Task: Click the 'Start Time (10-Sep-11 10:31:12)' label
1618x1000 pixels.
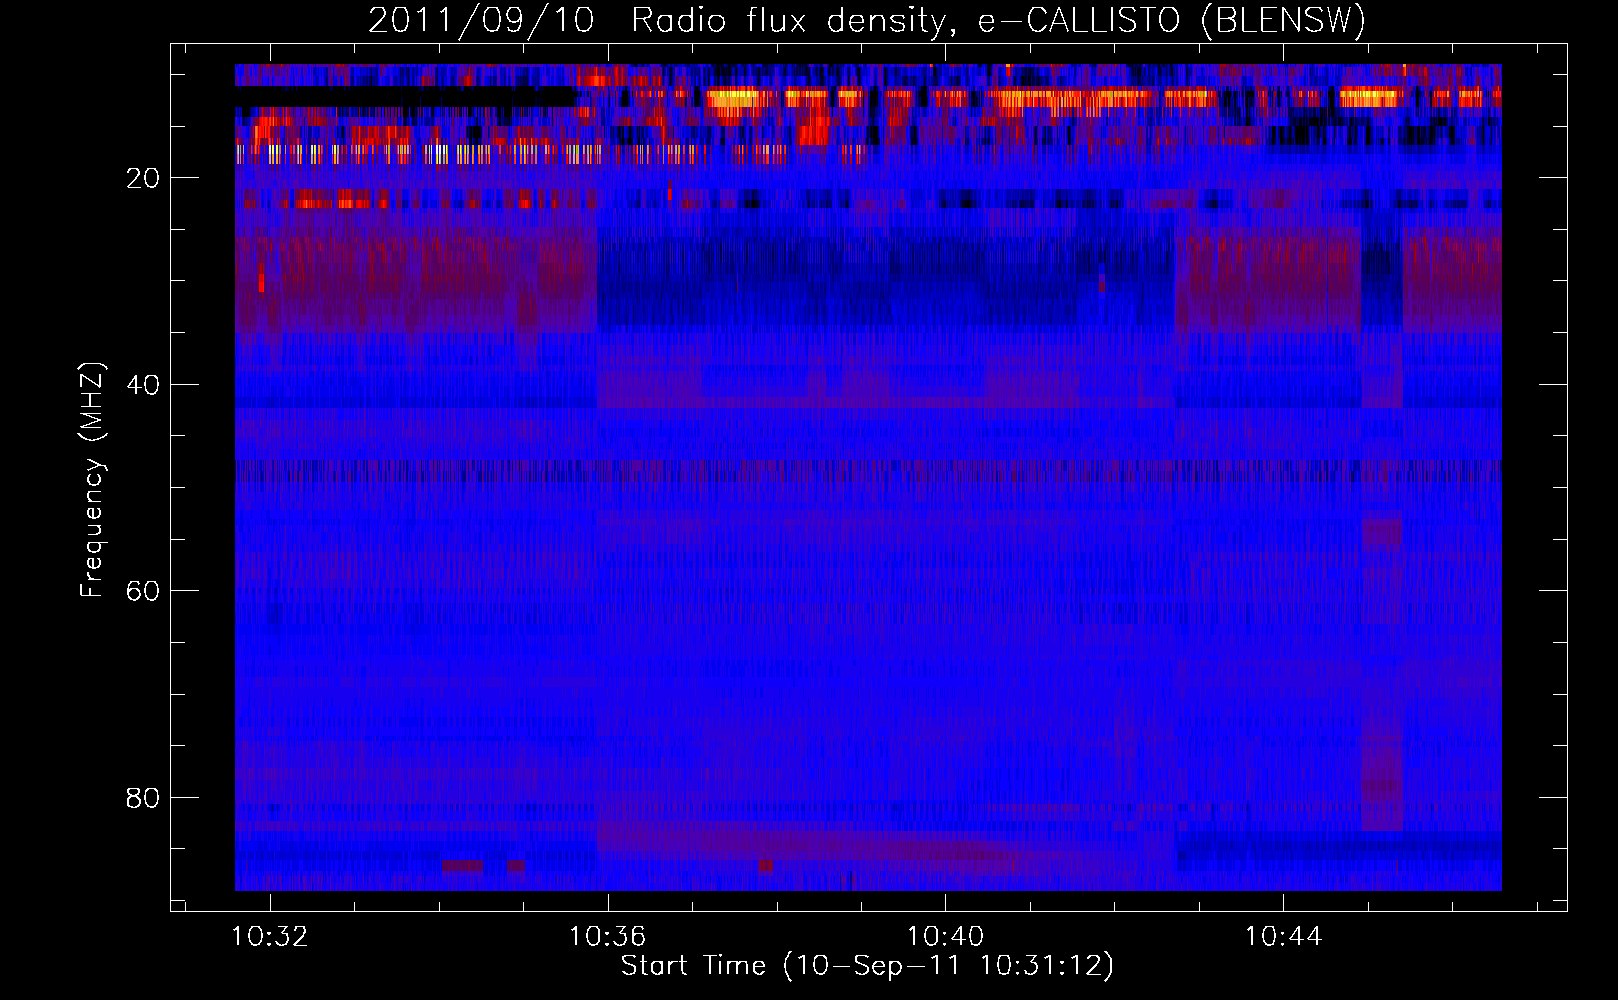Action: click(x=867, y=966)
